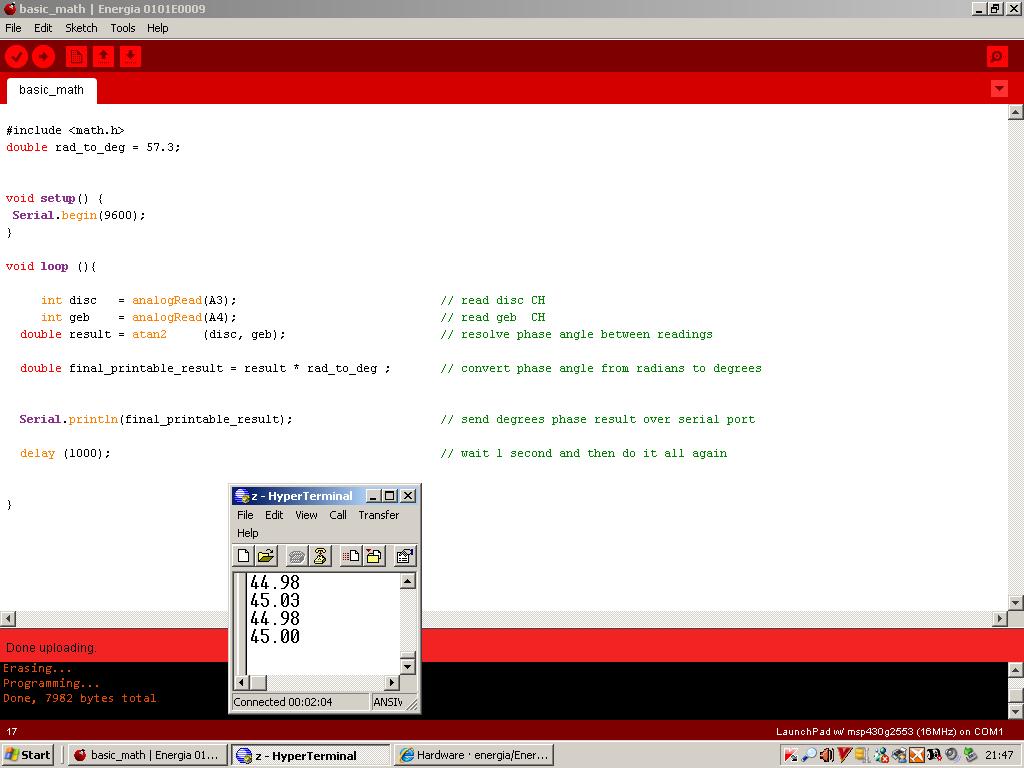Create a new sketch via toolbar icon

pyautogui.click(x=76, y=57)
